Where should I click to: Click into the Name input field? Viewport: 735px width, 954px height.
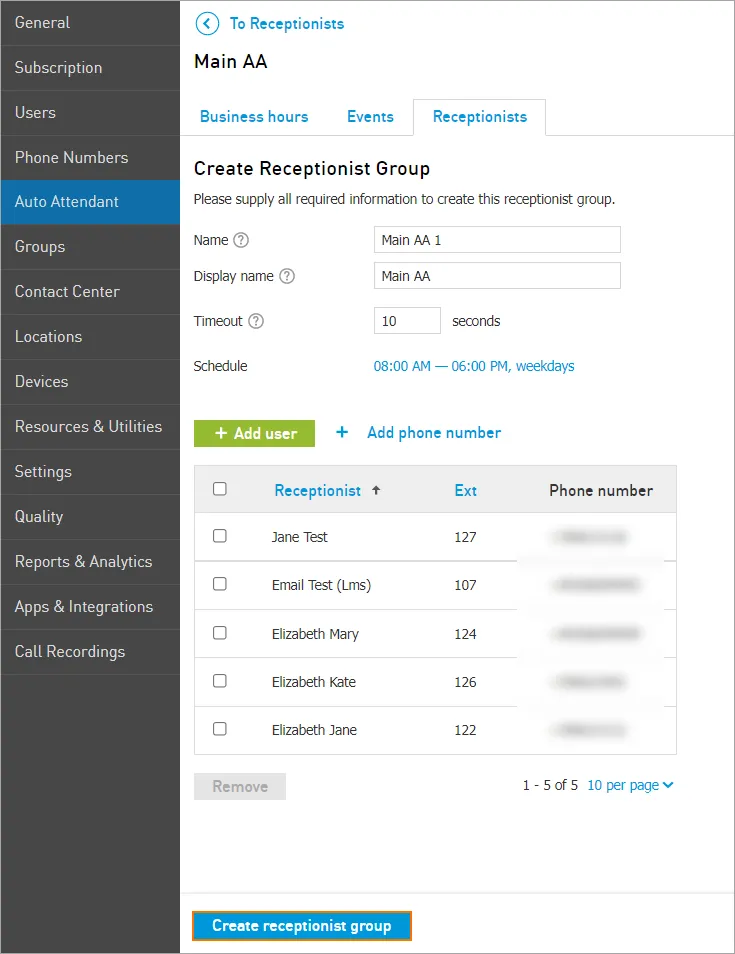click(x=497, y=240)
